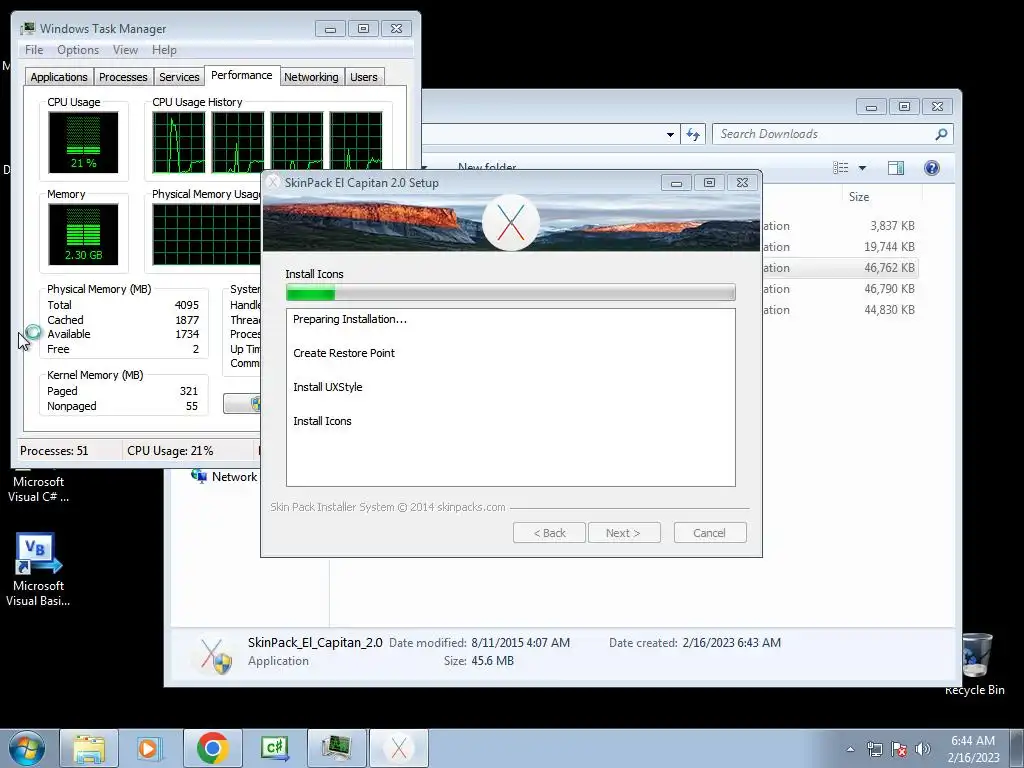Click New folder in Explorer toolbar

pos(487,168)
